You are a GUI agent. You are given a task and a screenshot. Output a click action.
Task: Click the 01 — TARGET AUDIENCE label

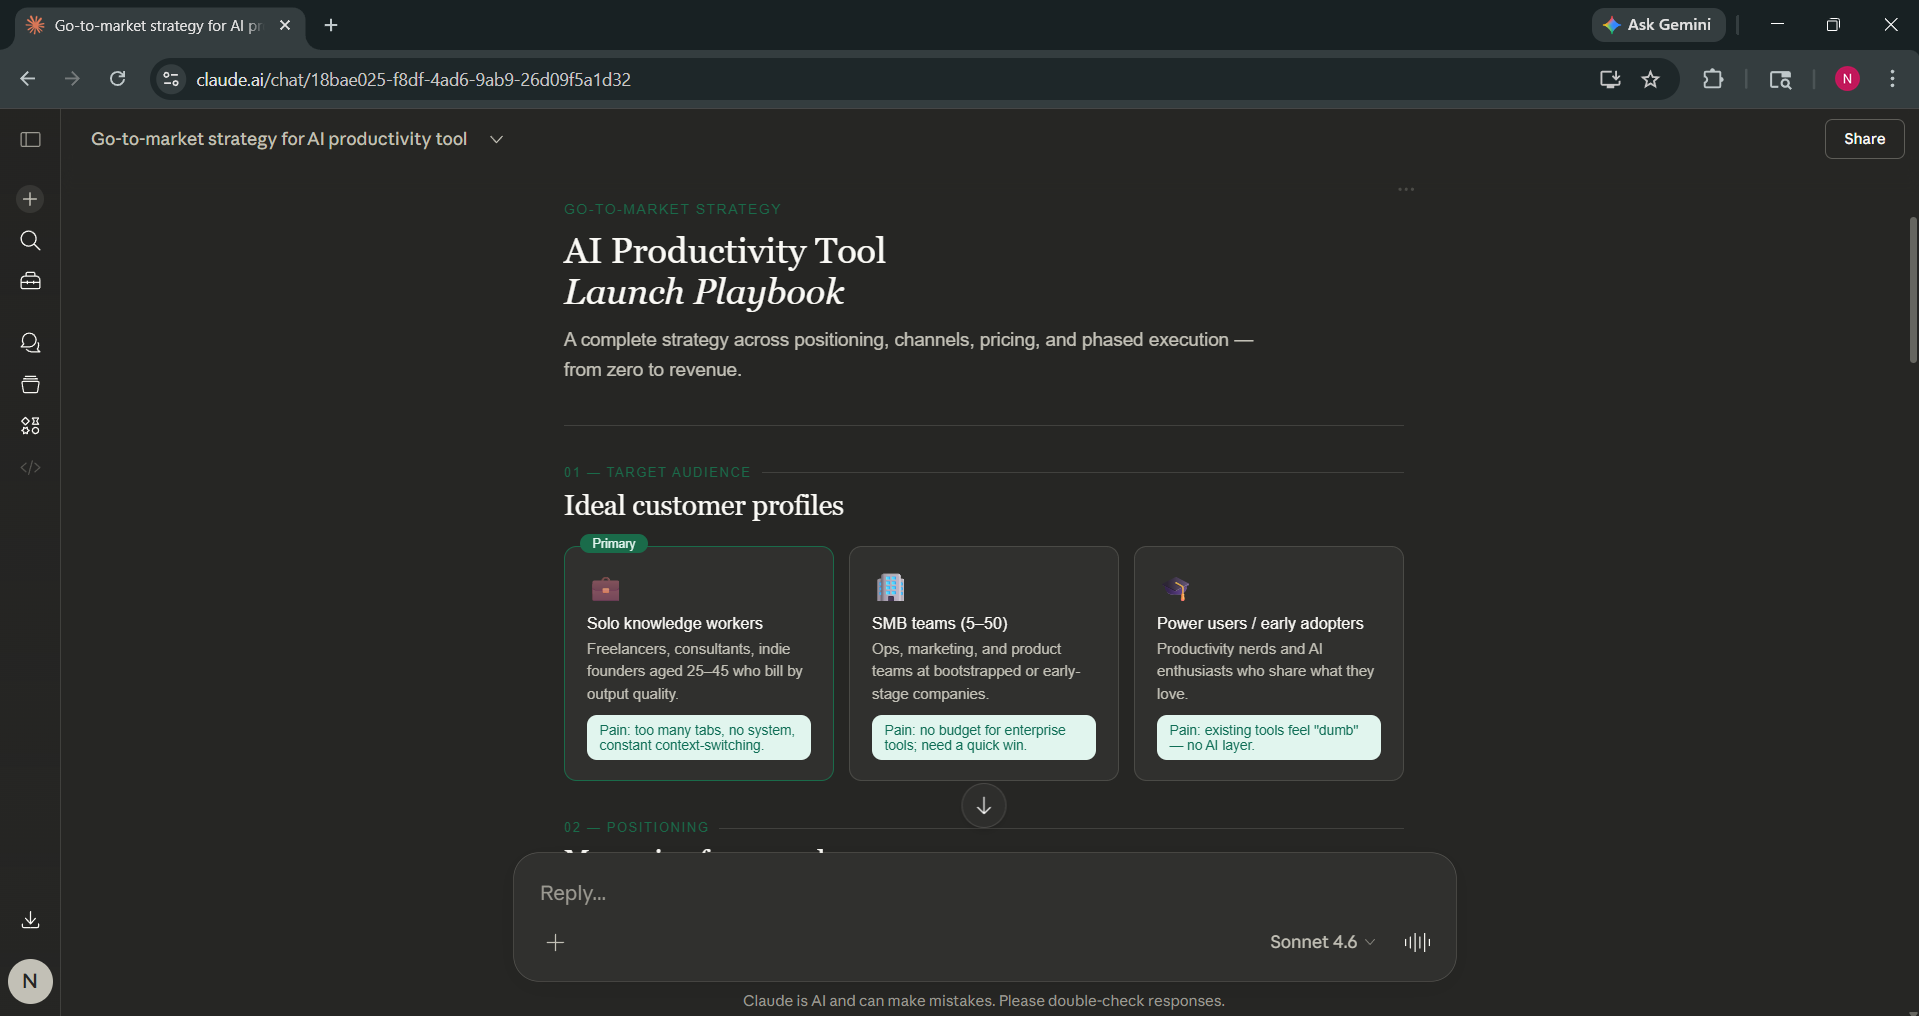[x=657, y=472]
